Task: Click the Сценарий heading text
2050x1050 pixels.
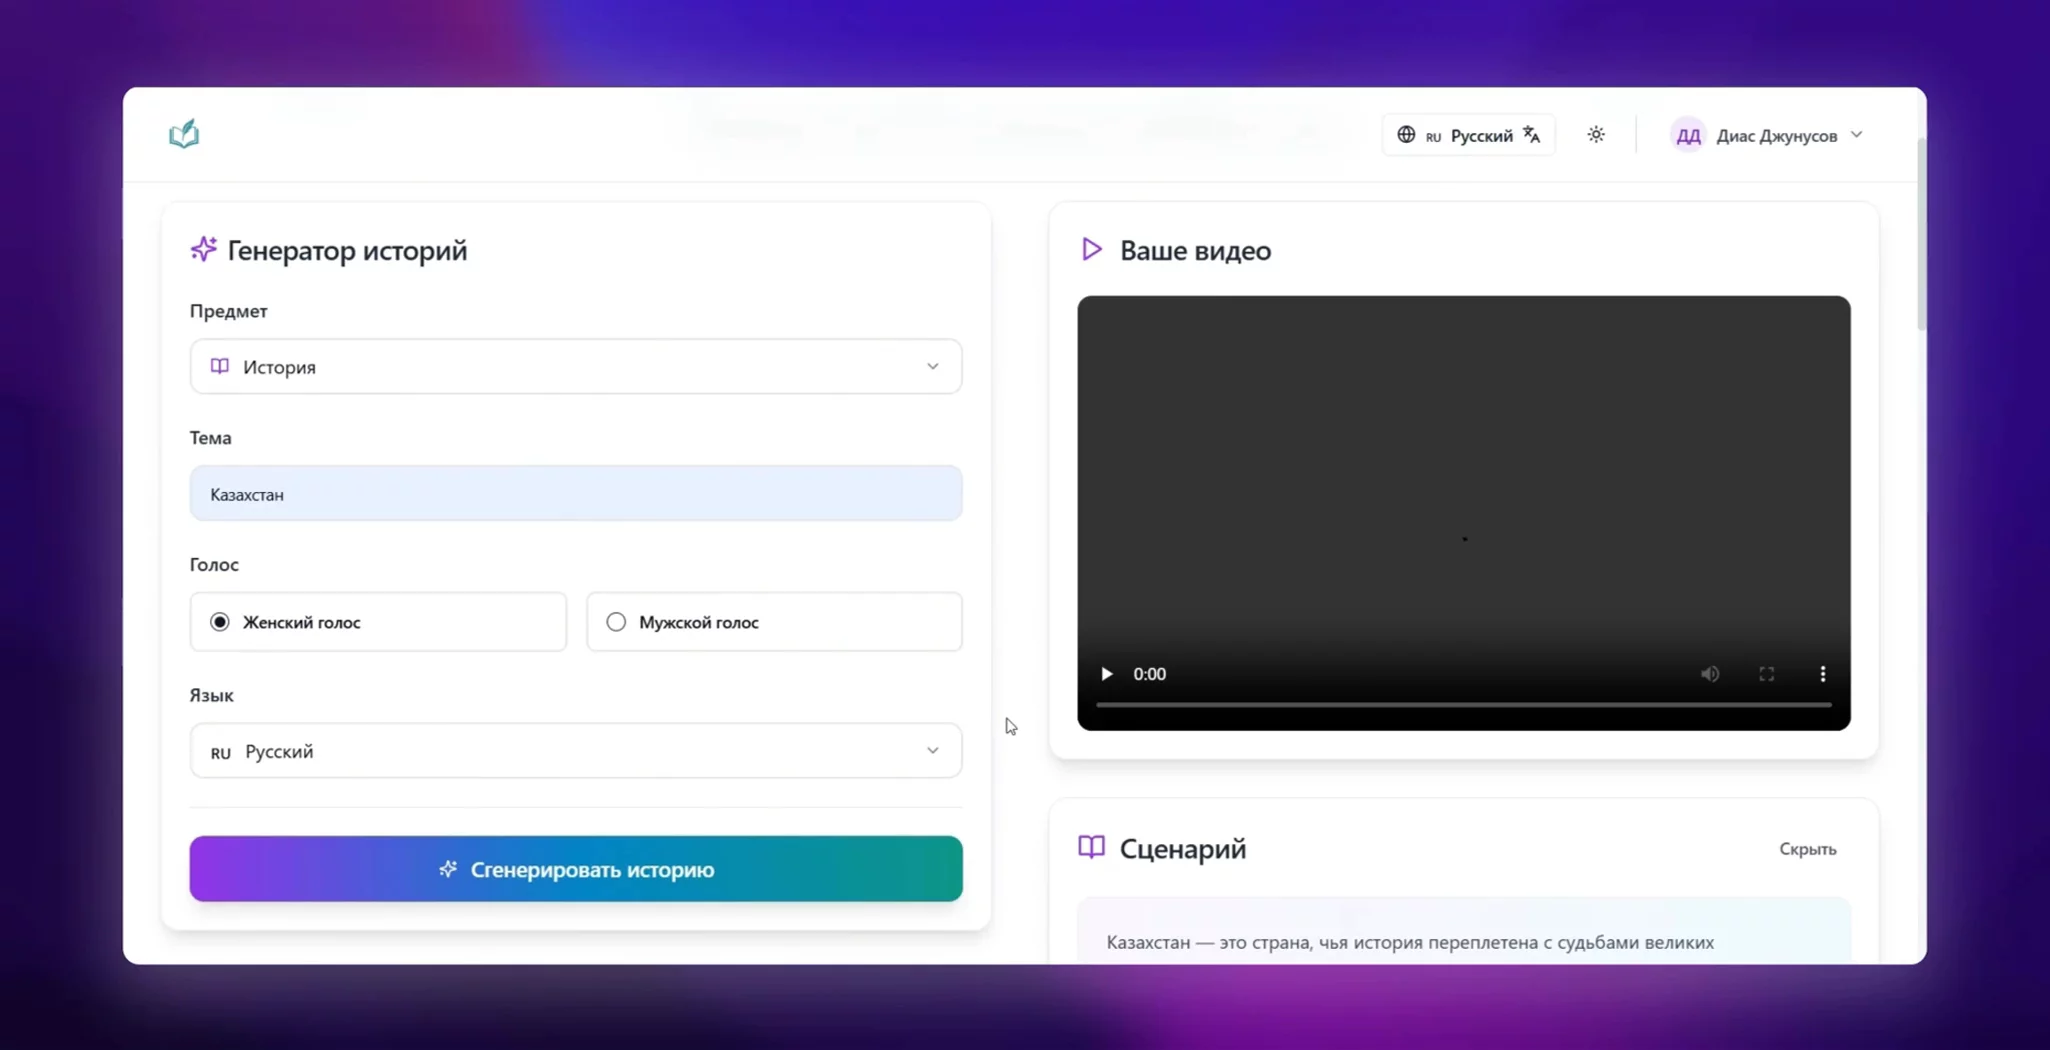Action: pos(1182,849)
